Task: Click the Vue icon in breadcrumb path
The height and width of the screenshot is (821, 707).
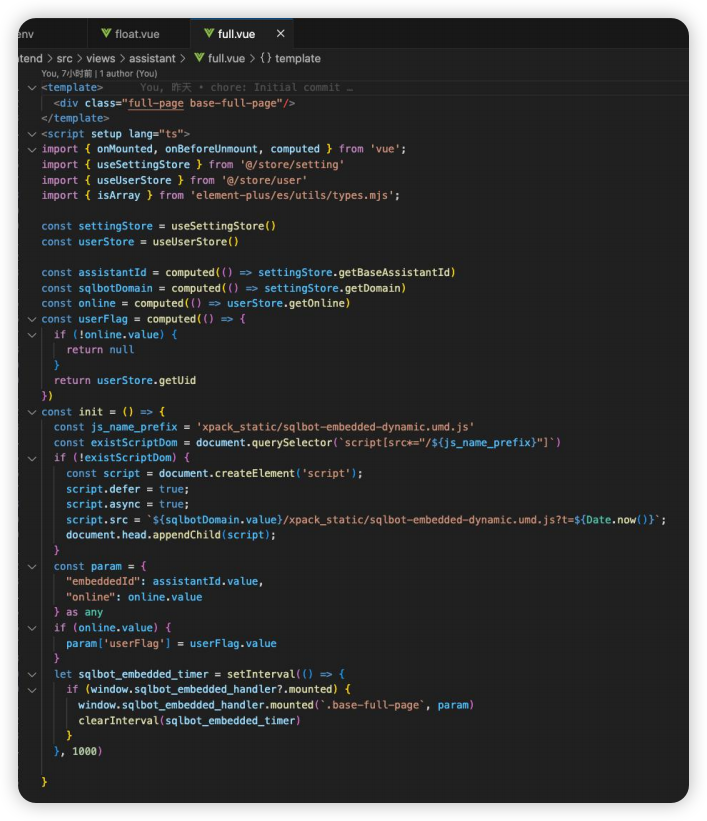Action: [x=199, y=59]
